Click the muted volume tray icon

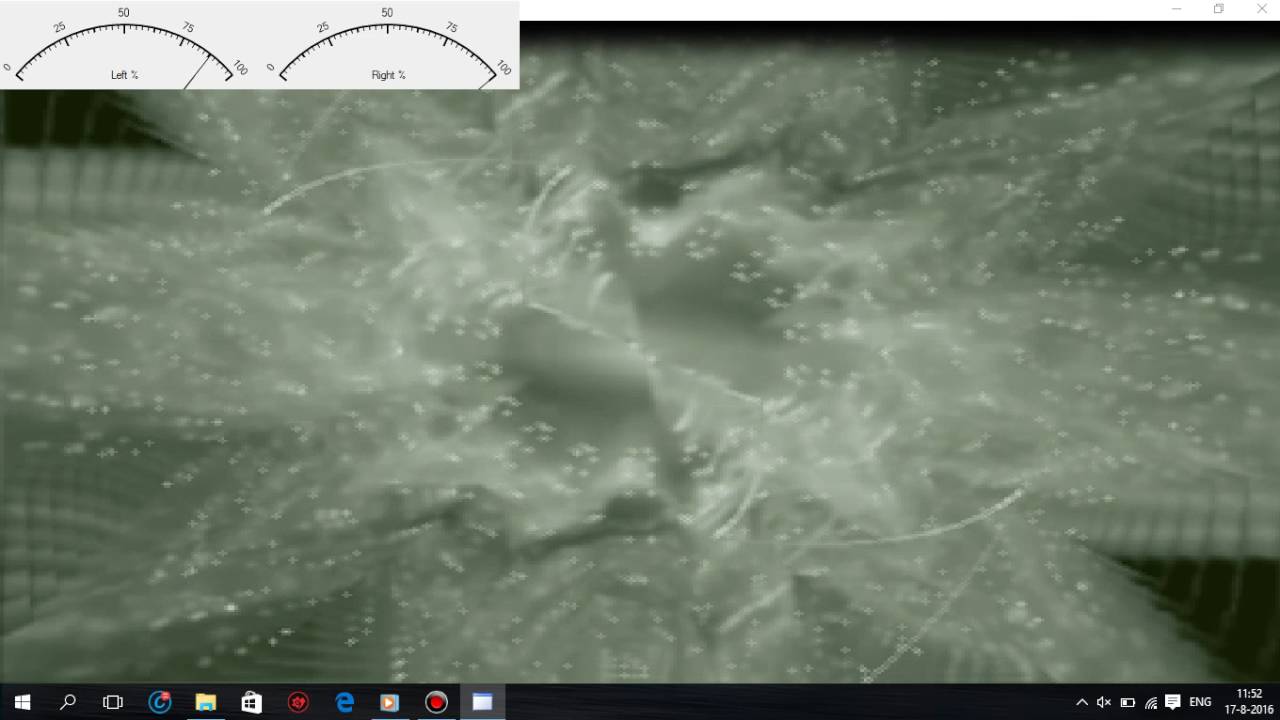click(1104, 703)
